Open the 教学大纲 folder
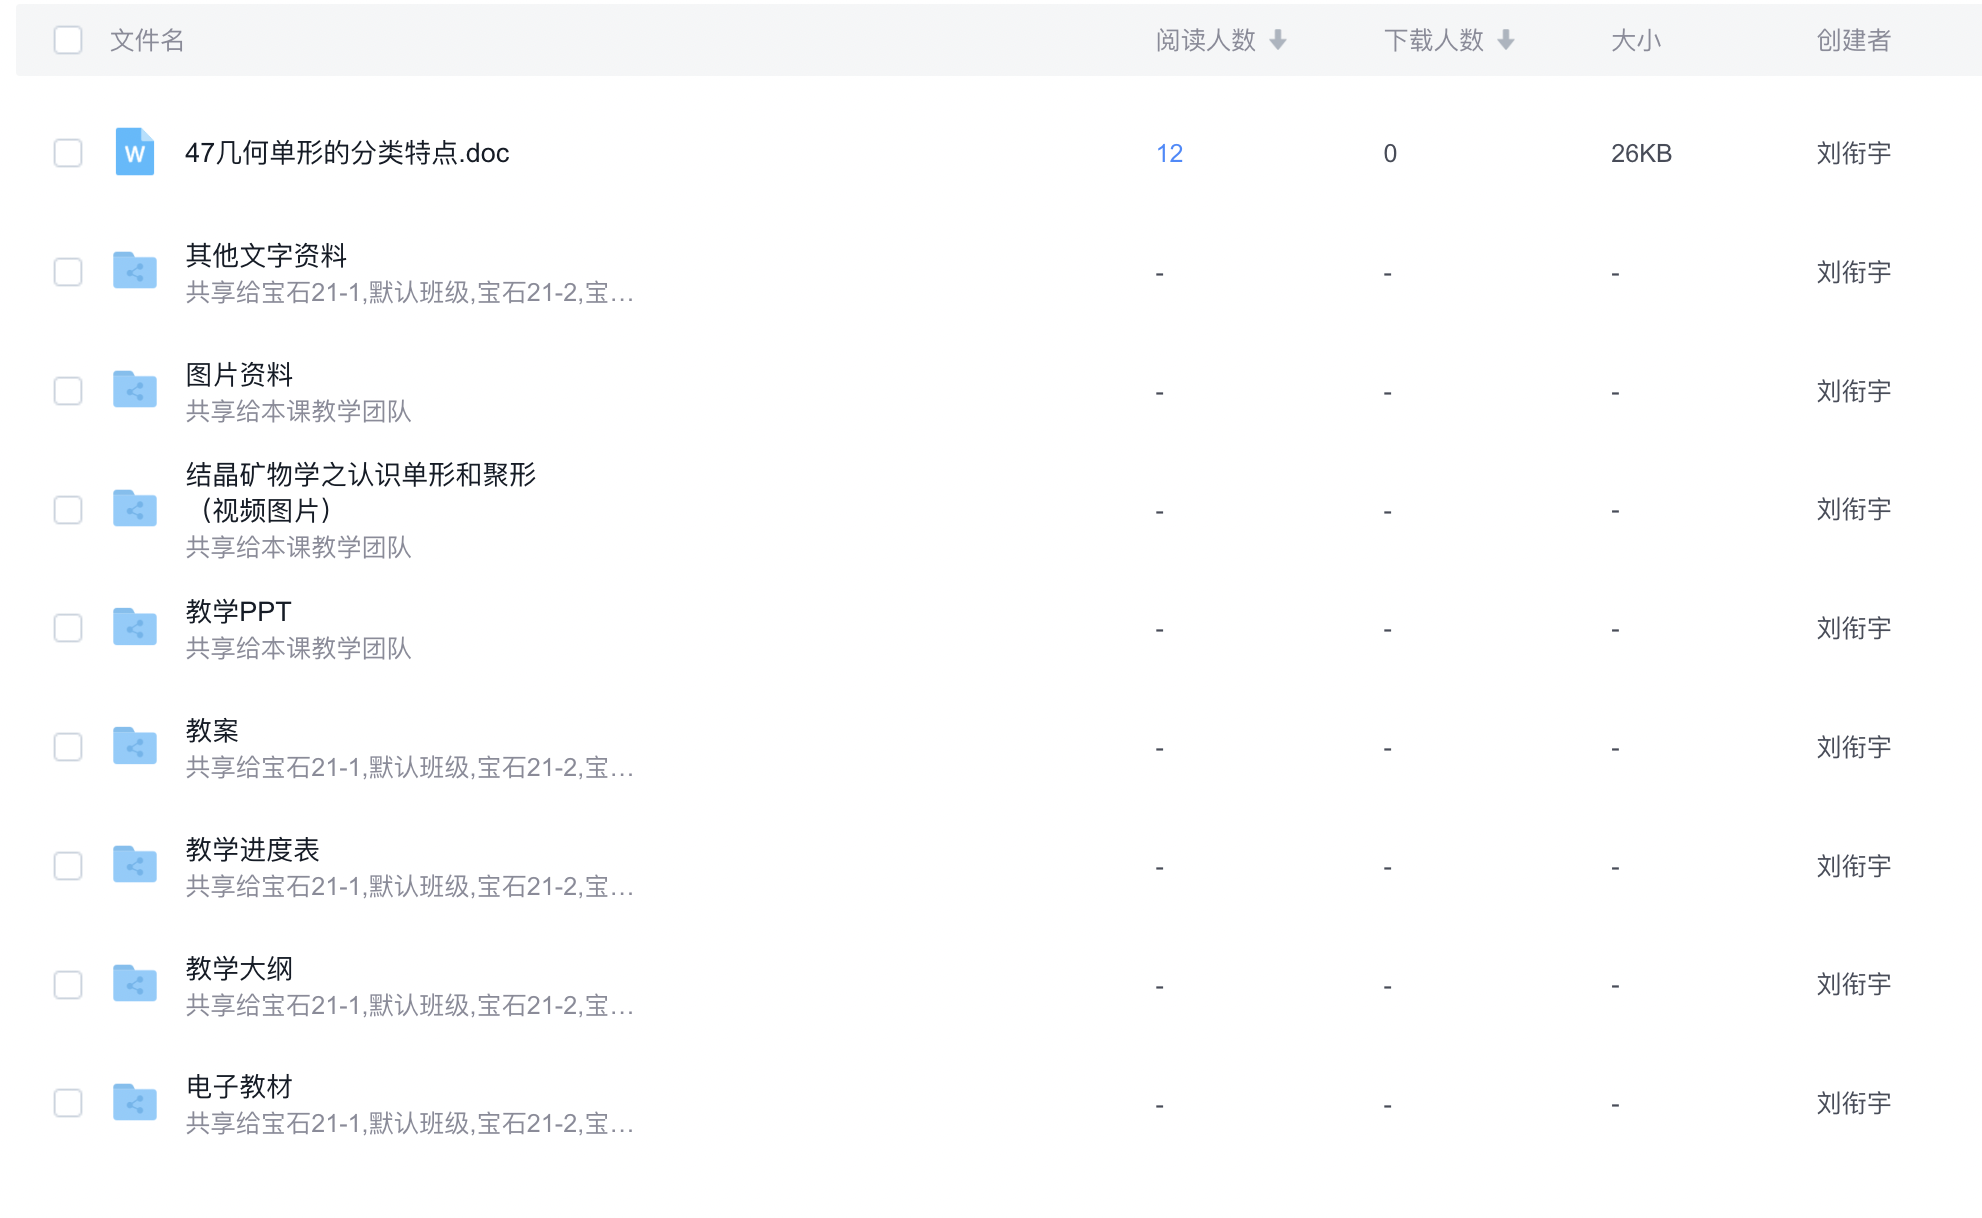 point(239,968)
